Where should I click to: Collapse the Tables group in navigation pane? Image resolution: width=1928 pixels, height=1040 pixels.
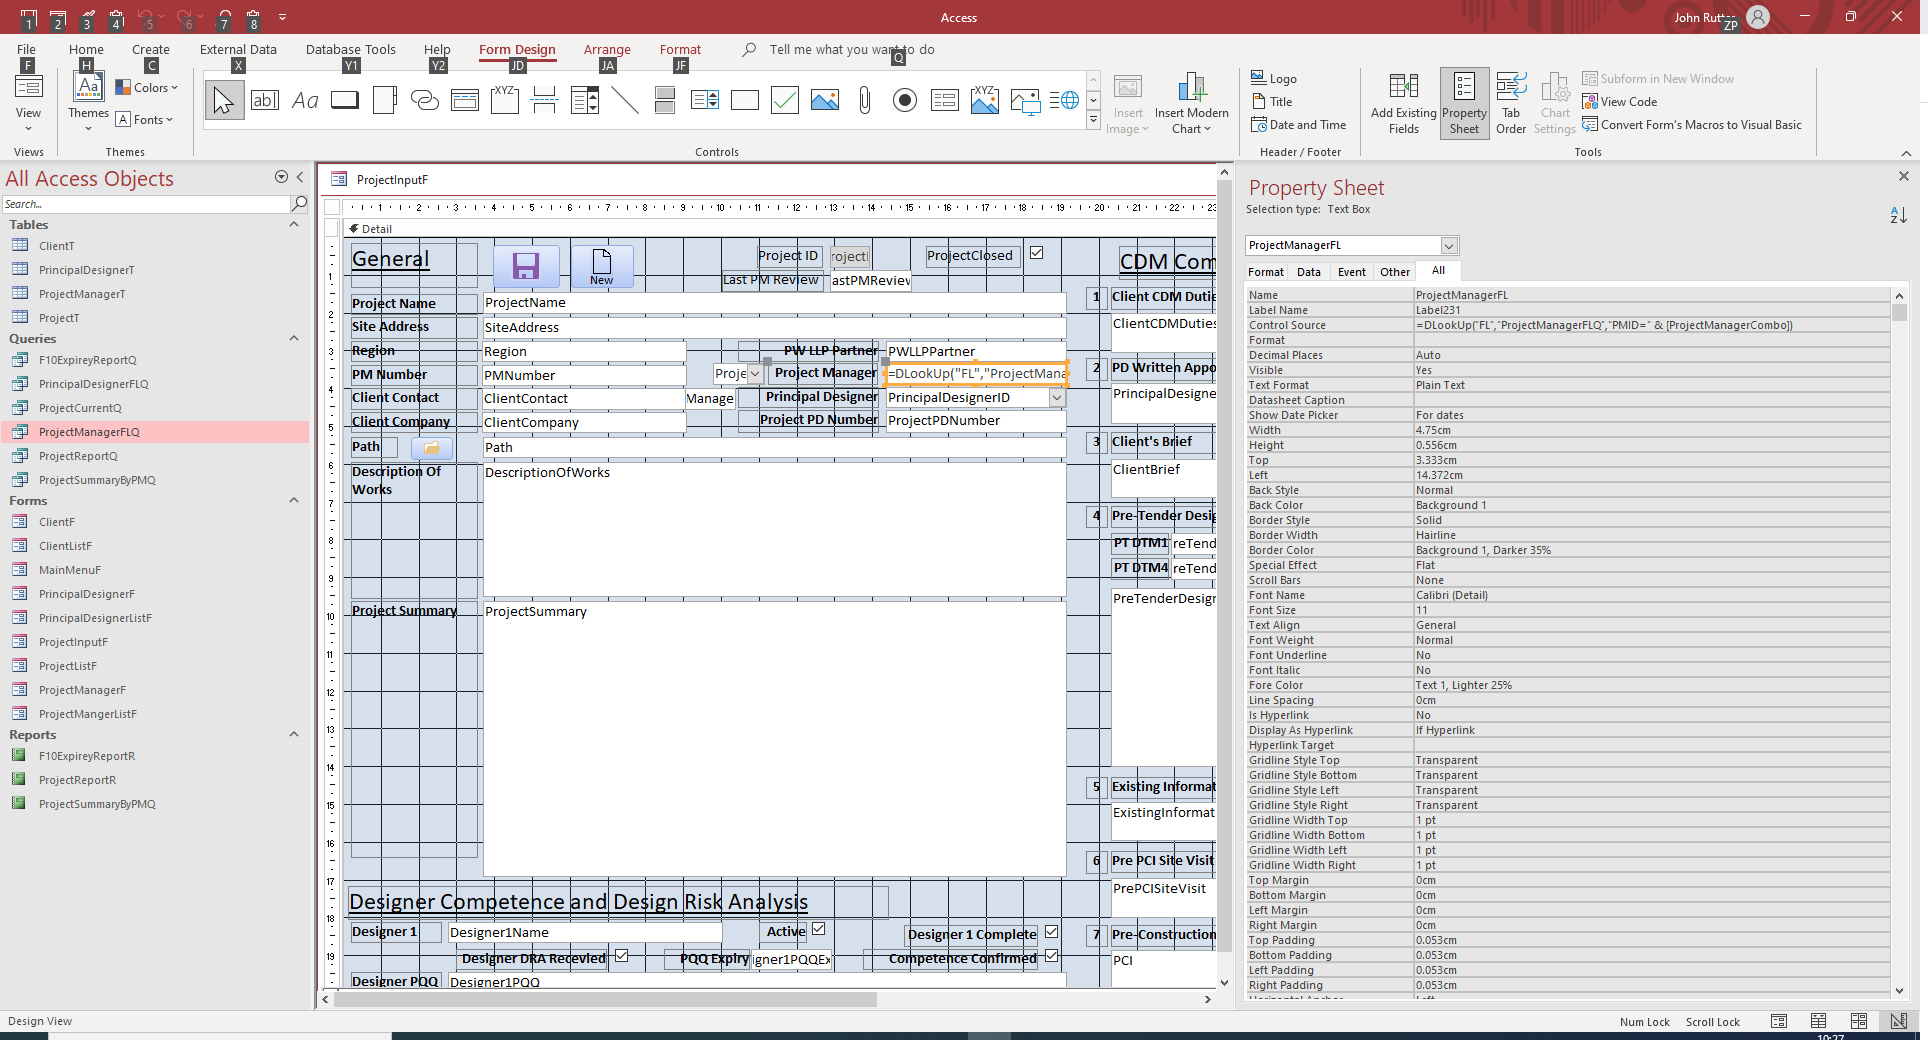click(x=294, y=225)
